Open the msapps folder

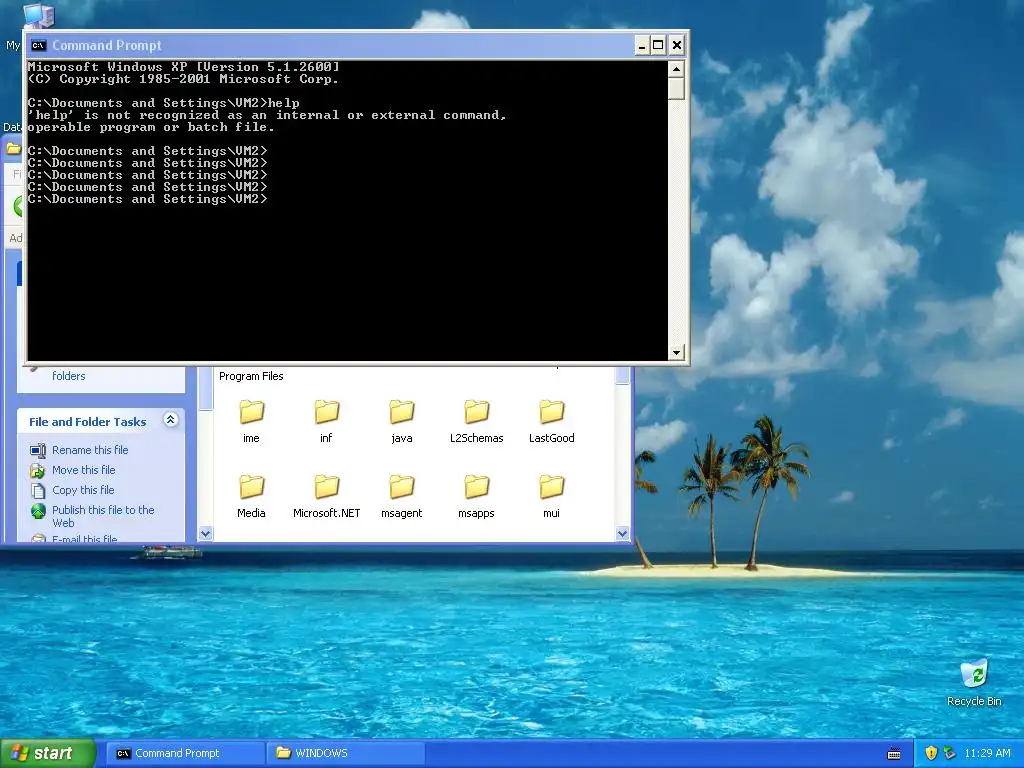[476, 496]
